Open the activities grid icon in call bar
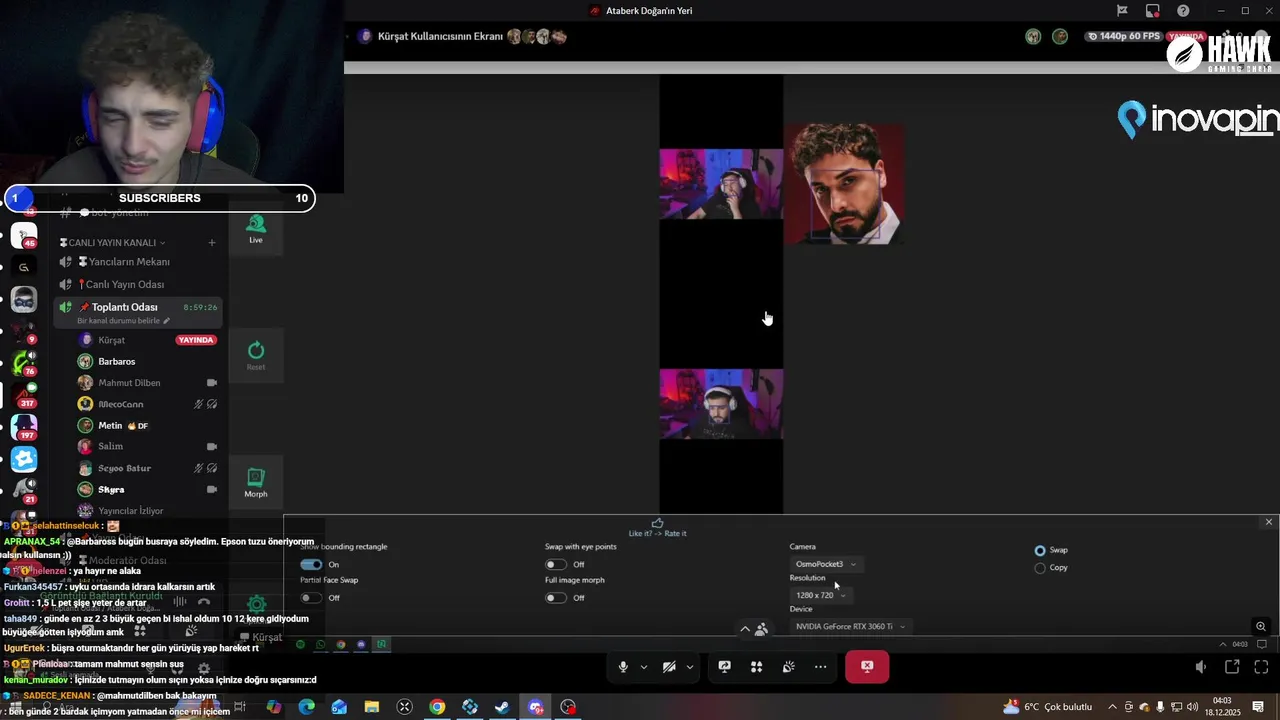 757,667
